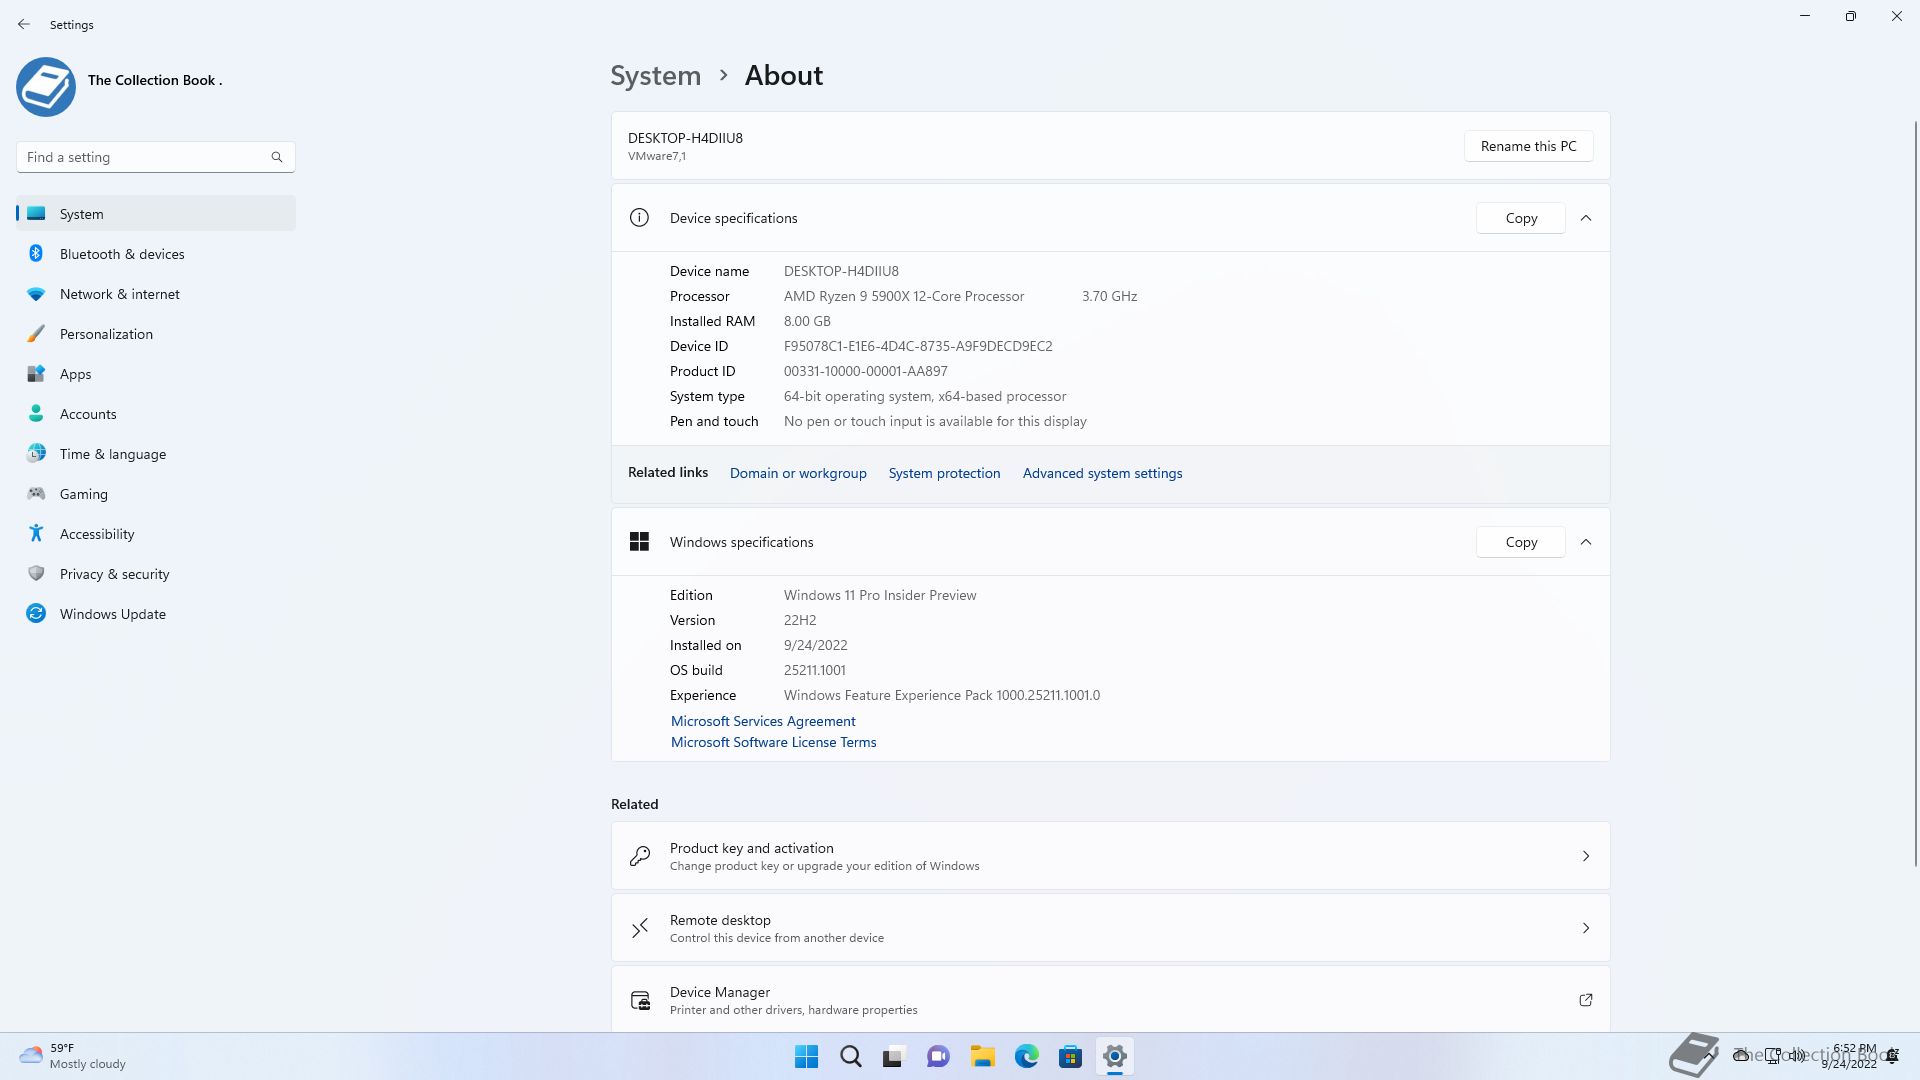Open Bluetooth & devices settings
The height and width of the screenshot is (1080, 1920).
(x=156, y=254)
